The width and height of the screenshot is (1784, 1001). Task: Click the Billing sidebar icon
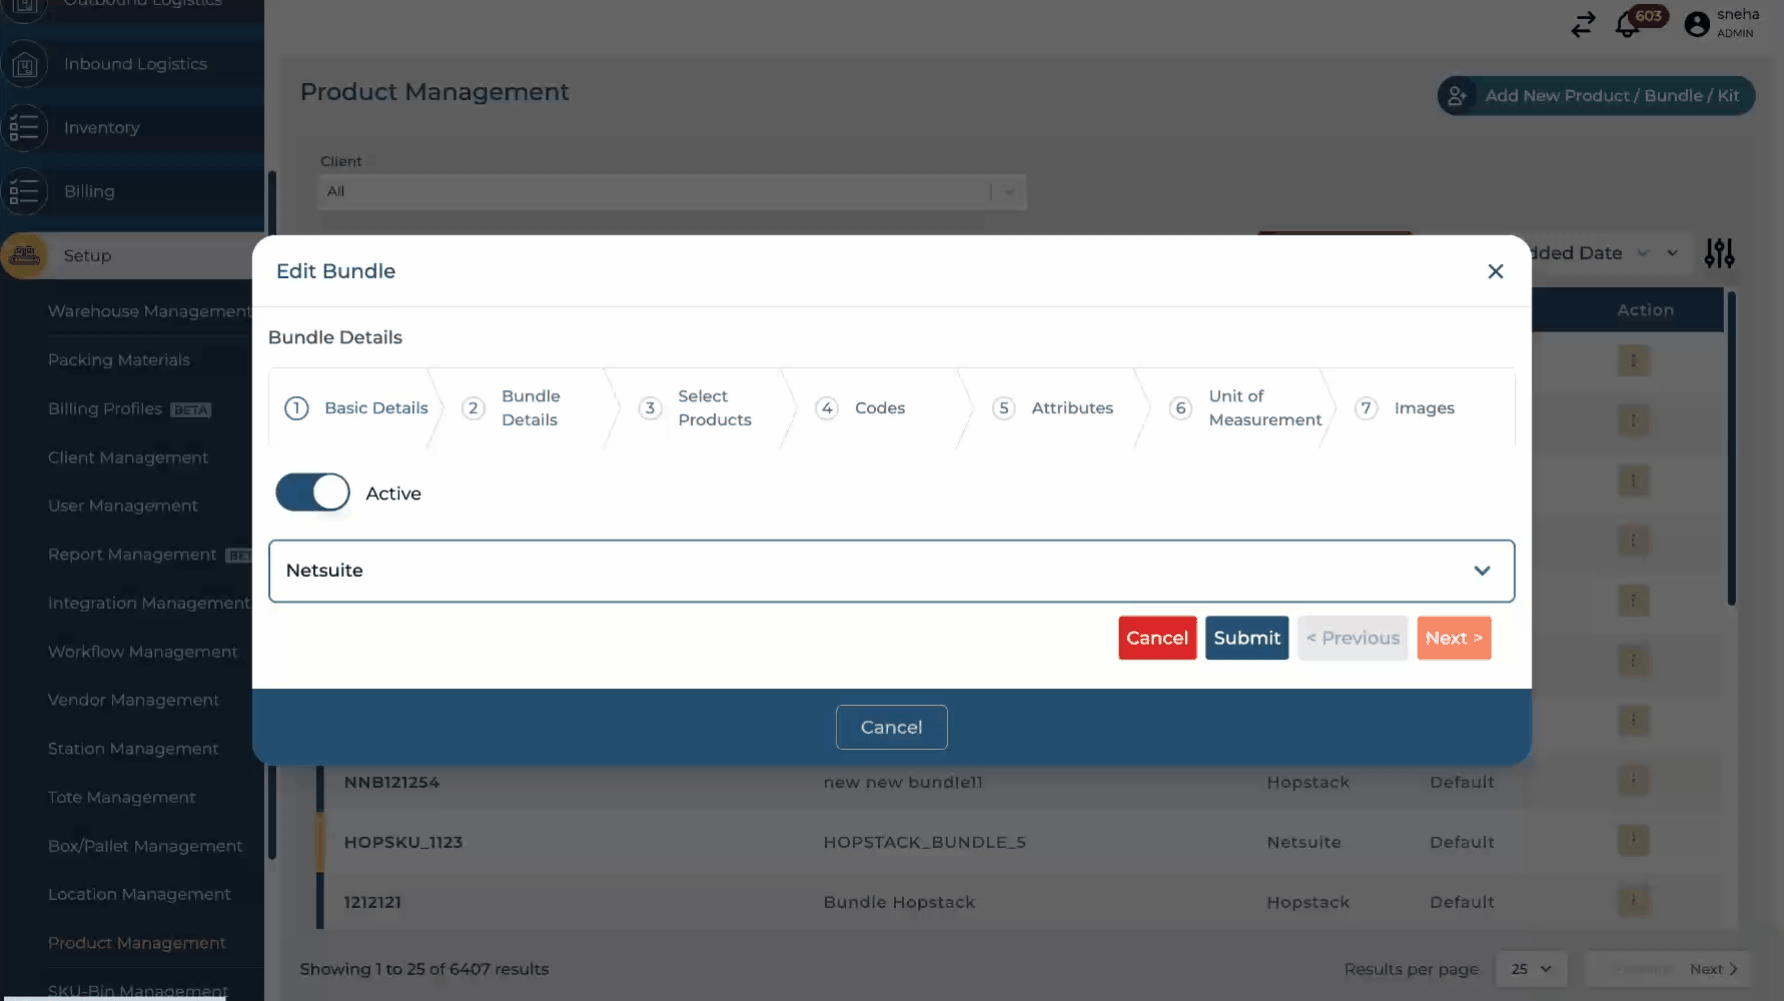(x=25, y=192)
